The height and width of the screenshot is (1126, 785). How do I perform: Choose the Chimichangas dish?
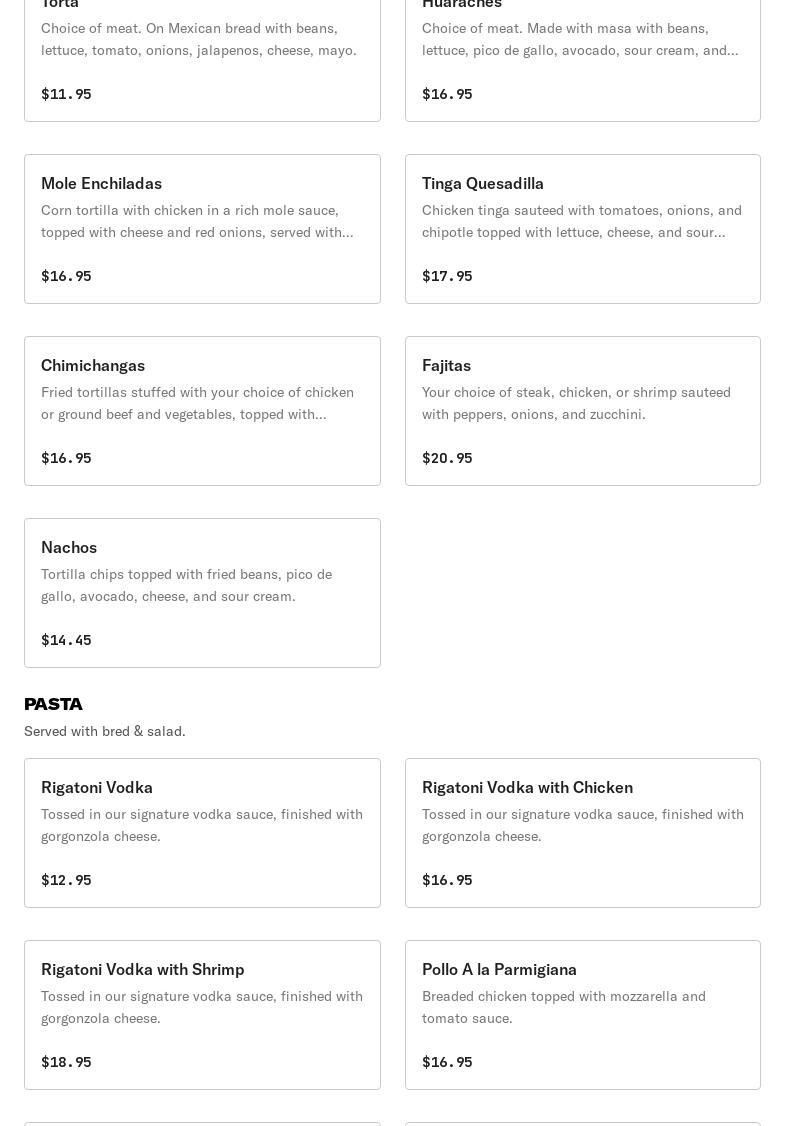point(93,366)
